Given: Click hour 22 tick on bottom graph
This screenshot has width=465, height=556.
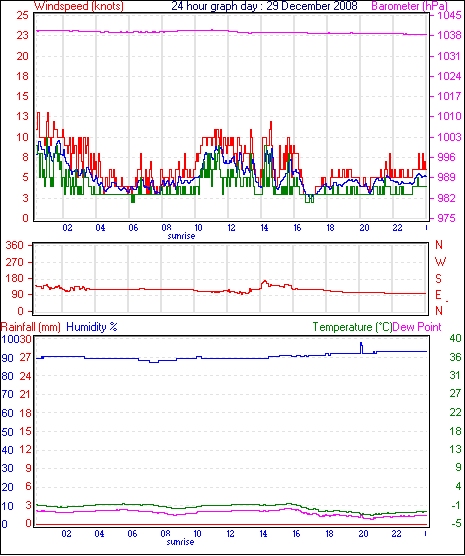Looking at the screenshot, I should tap(396, 533).
